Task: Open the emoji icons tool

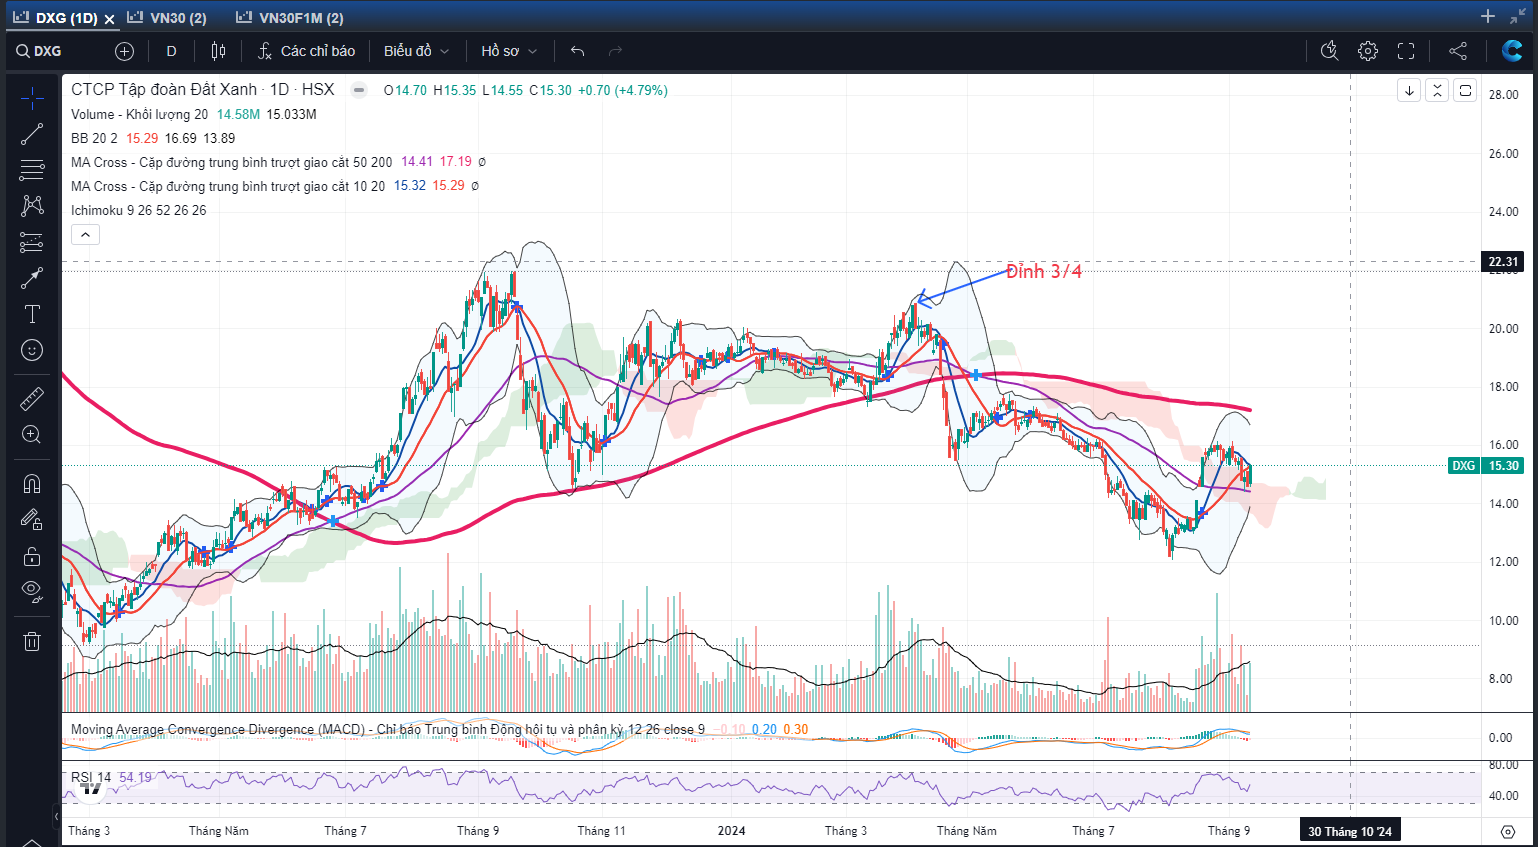Action: coord(32,350)
